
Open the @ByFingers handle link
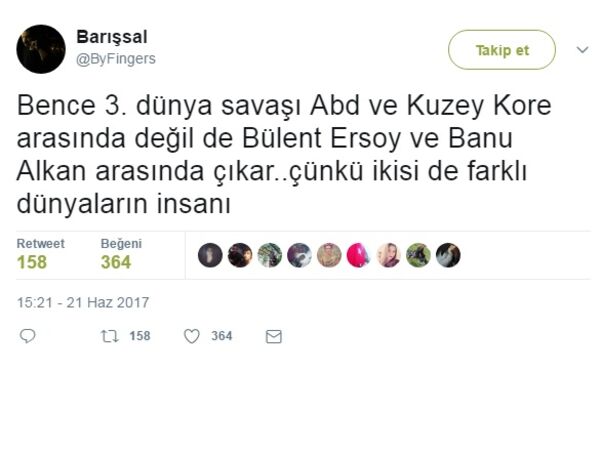coord(116,59)
